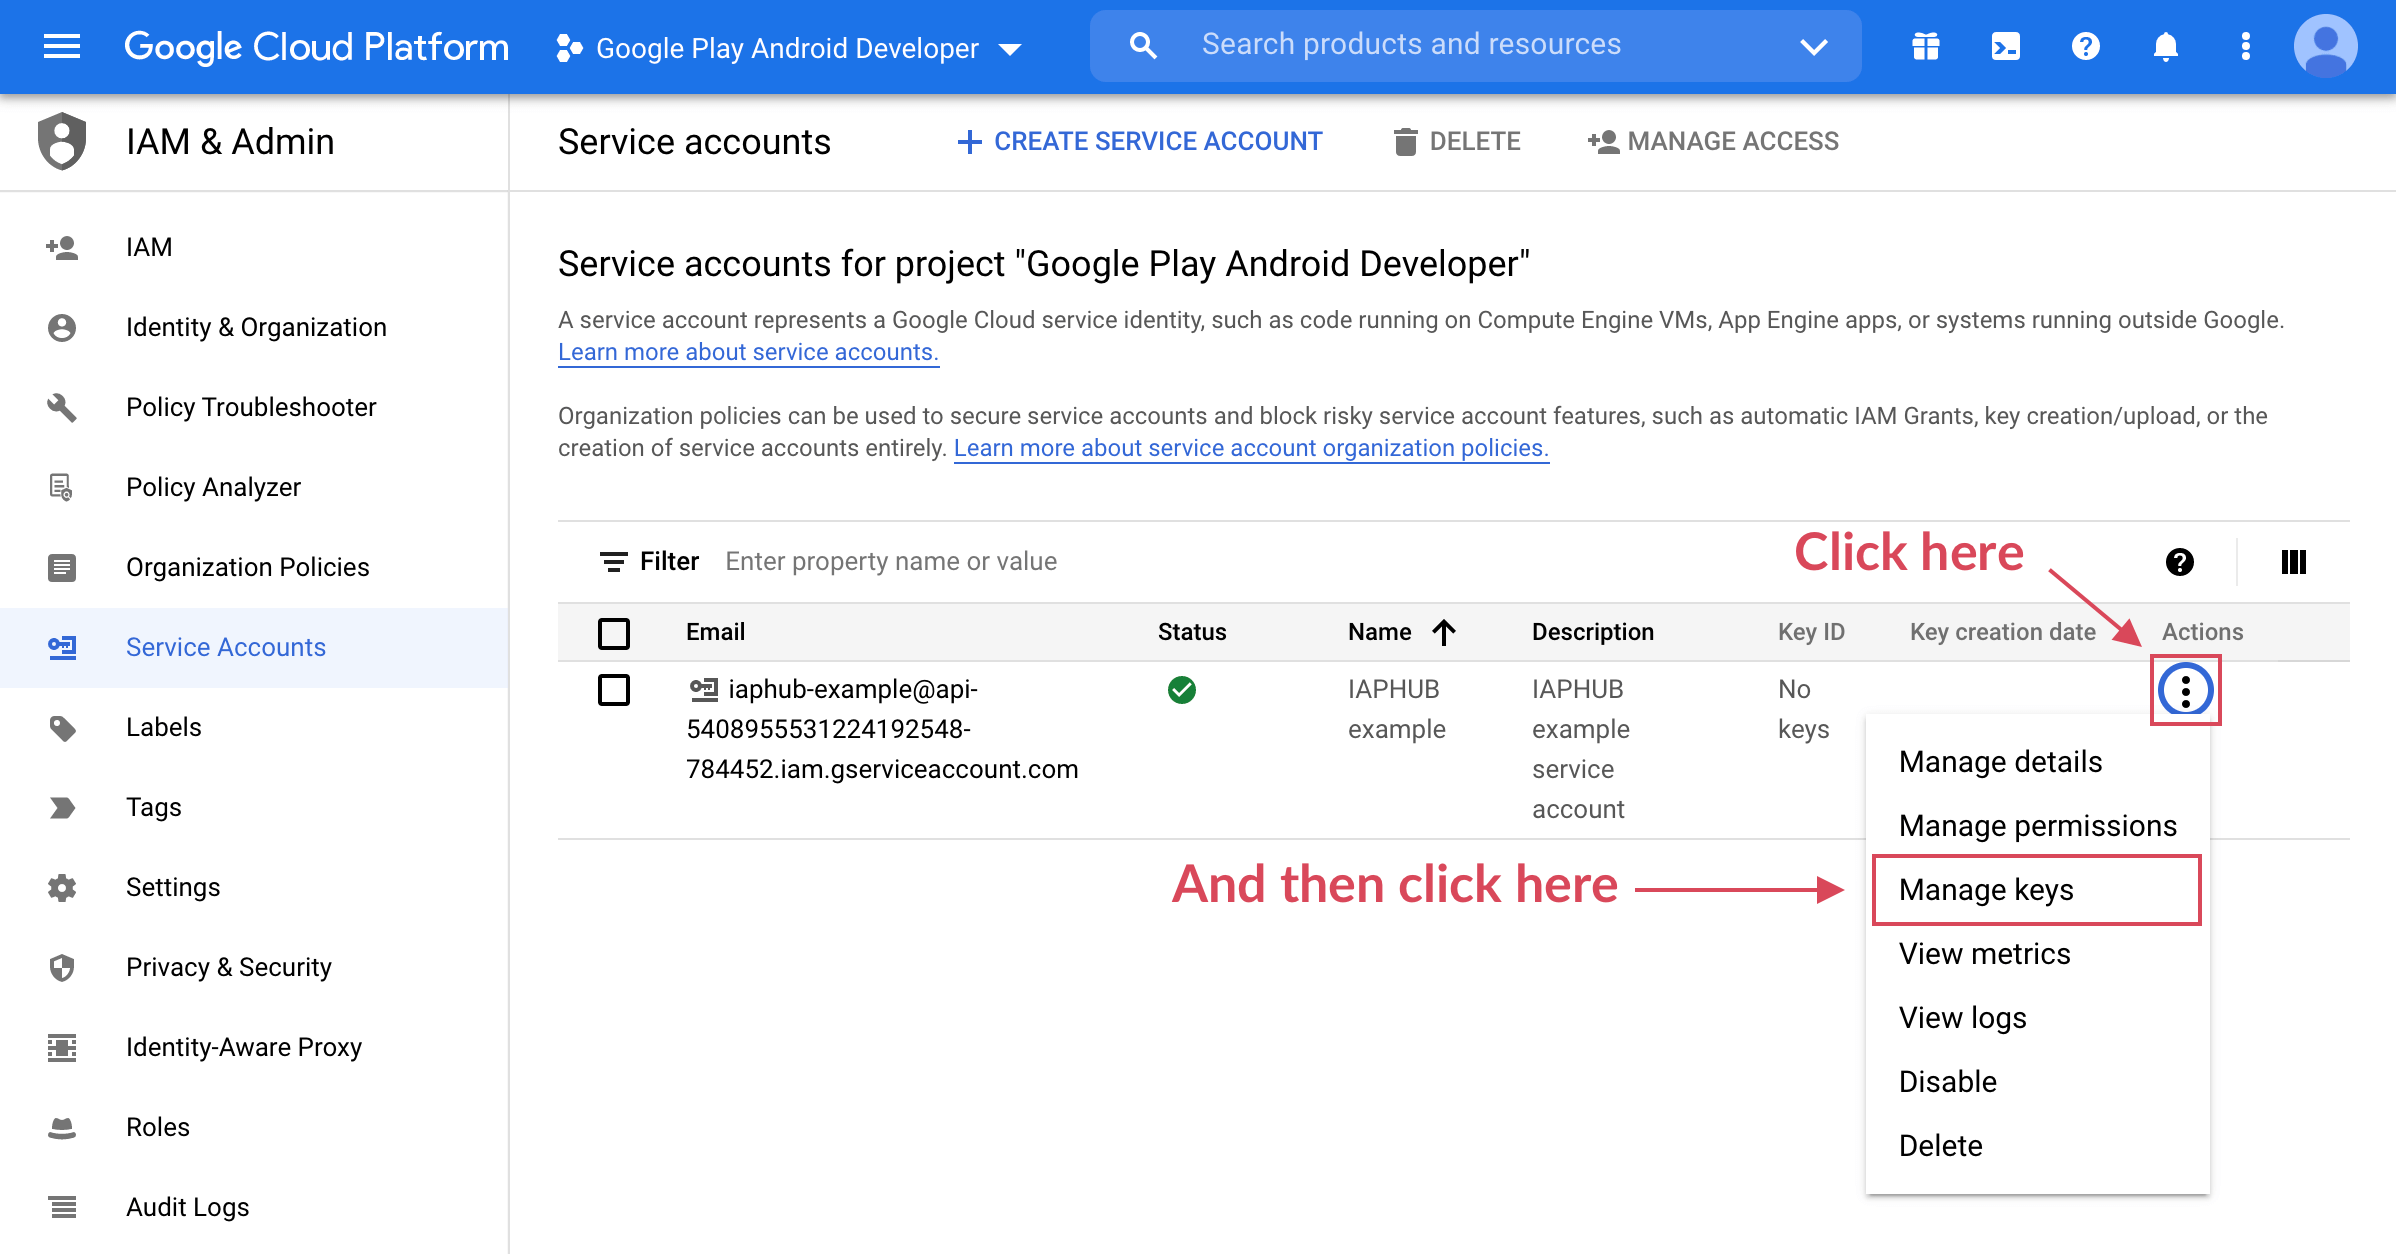
Task: Activate Cloud Shell terminal icon
Action: point(2005,47)
